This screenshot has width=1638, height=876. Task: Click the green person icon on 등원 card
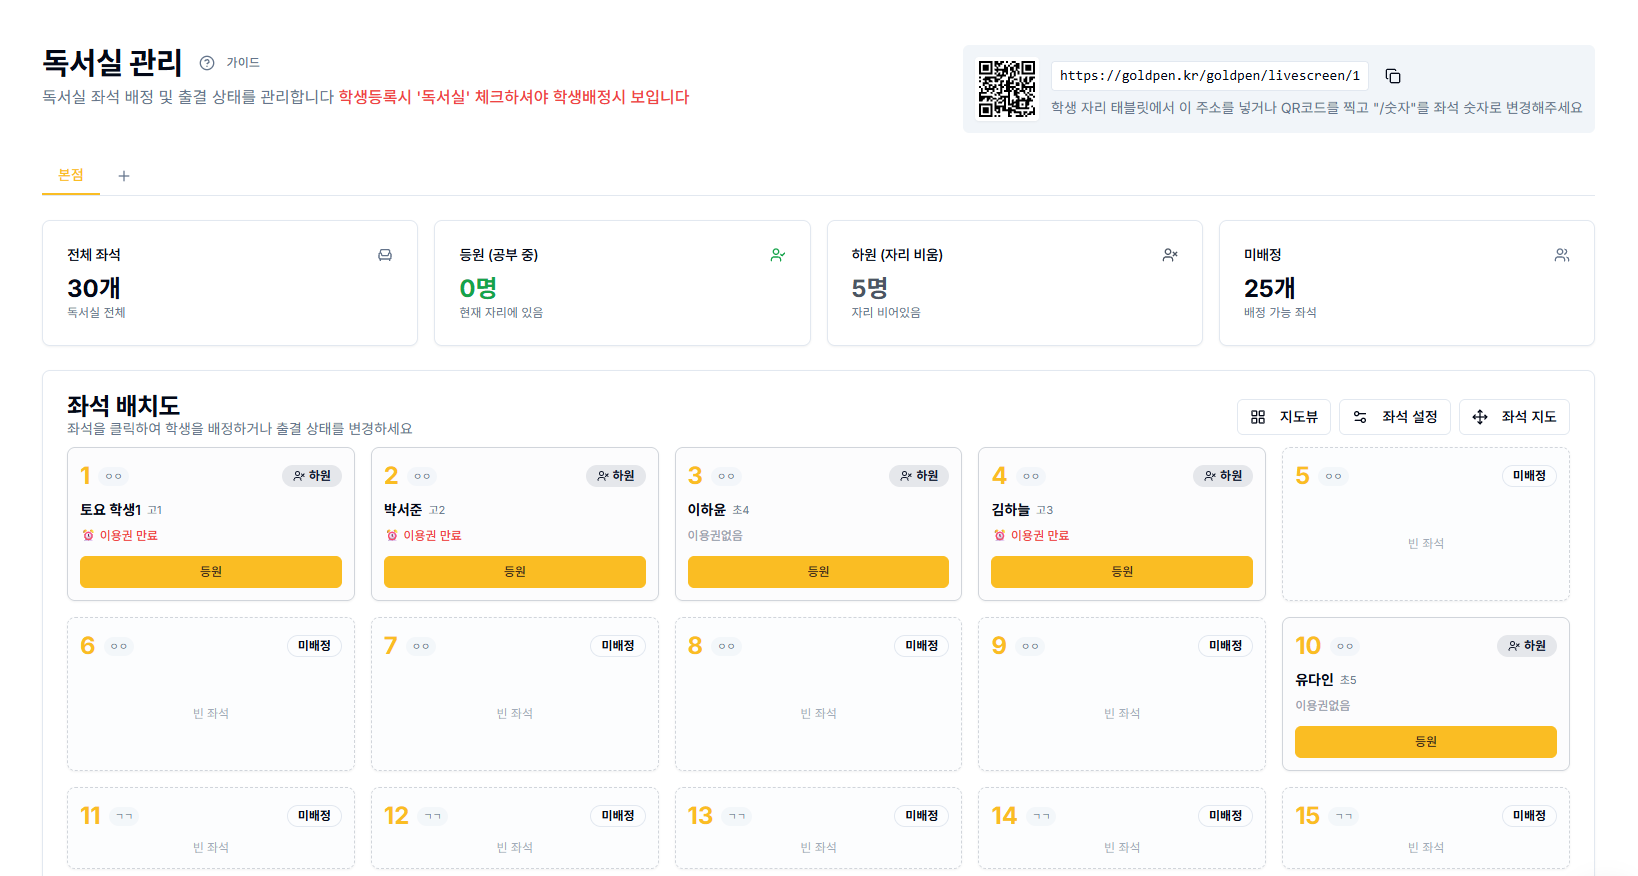click(777, 254)
